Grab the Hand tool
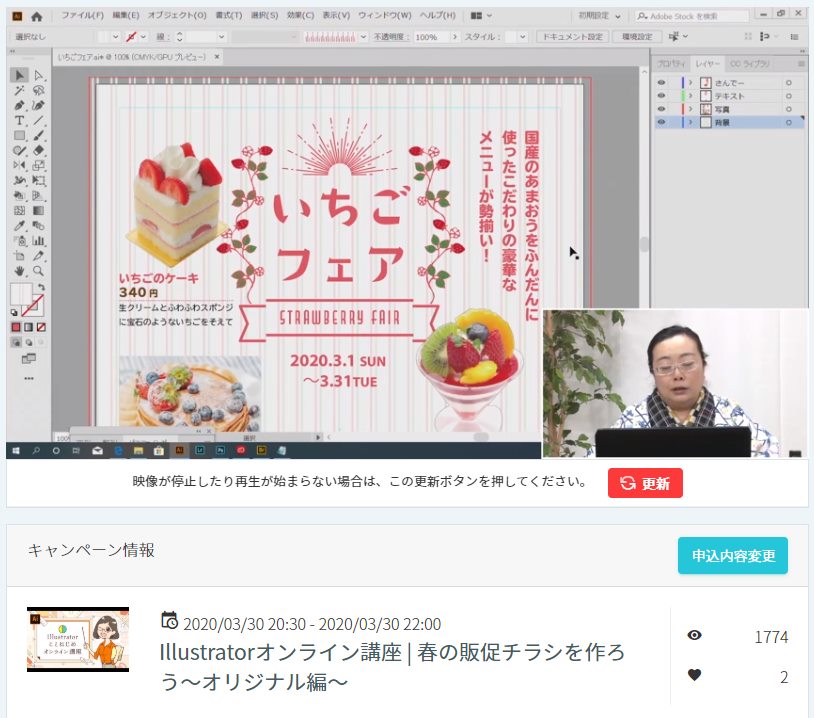Screen dimensions: 814x718 click(x=18, y=270)
